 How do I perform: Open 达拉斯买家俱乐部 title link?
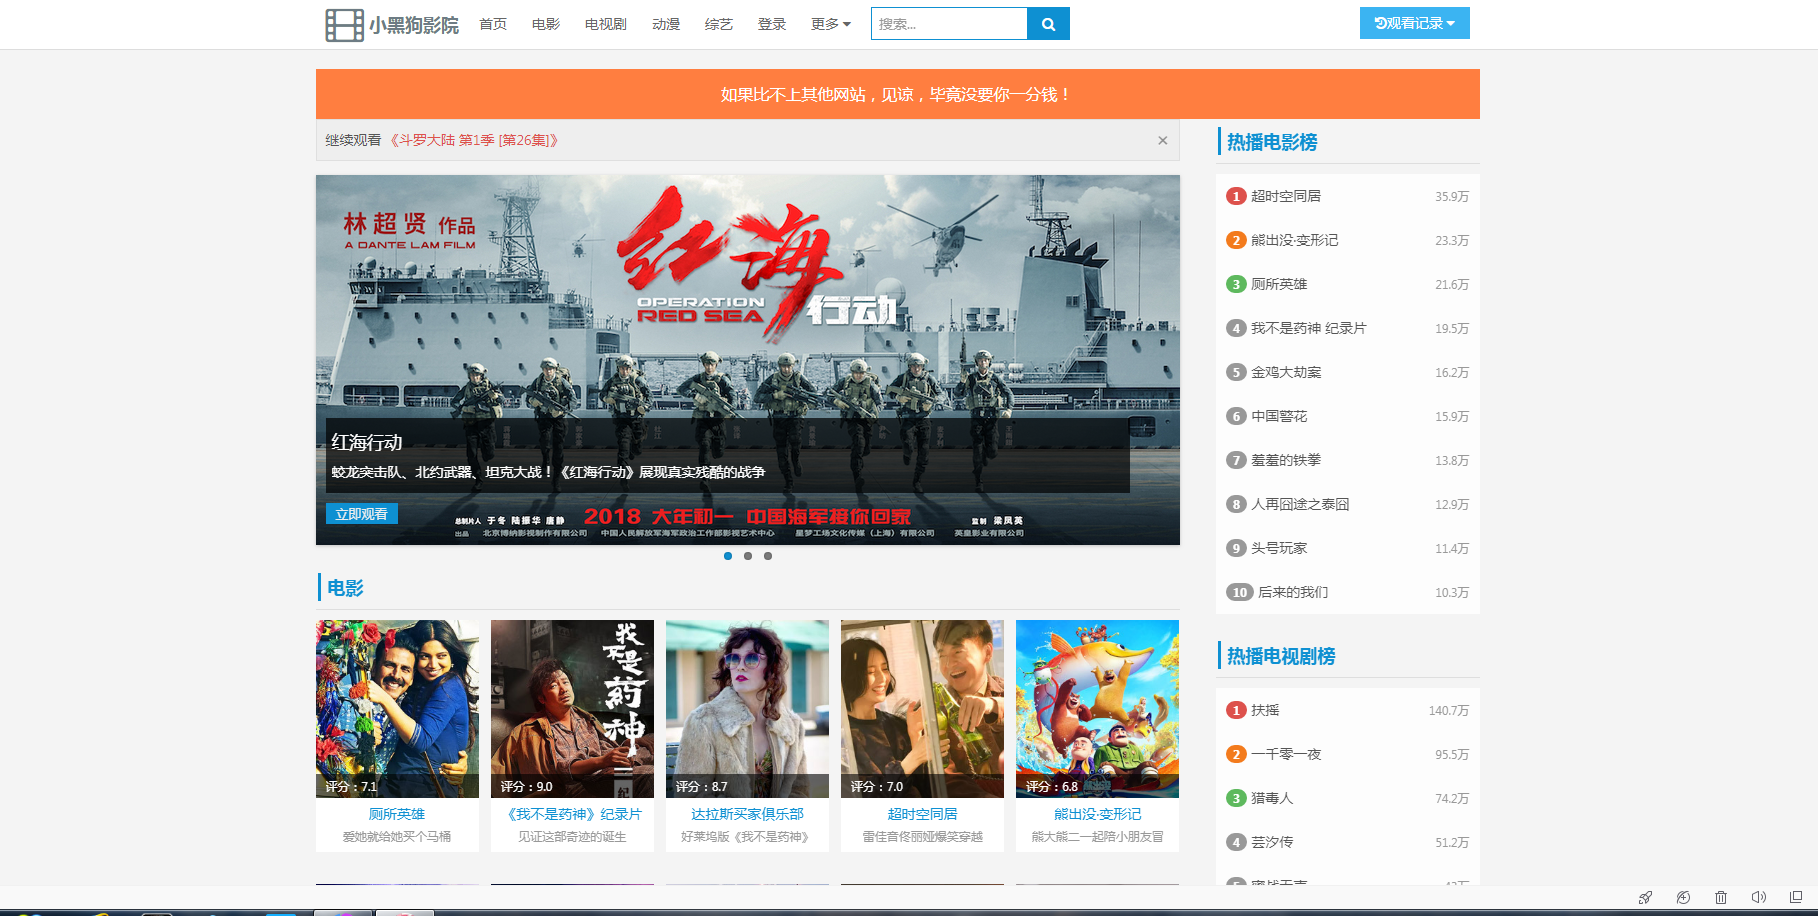tap(747, 814)
